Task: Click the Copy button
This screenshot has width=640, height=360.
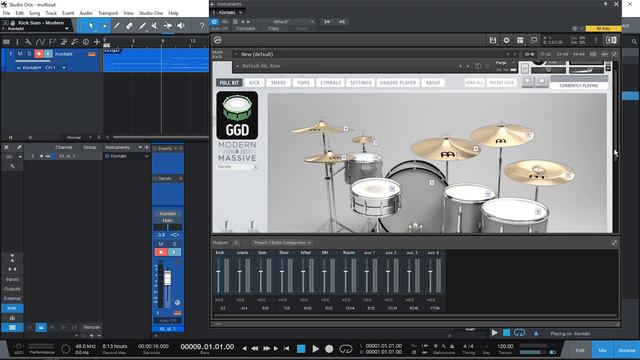Action: (x=273, y=29)
